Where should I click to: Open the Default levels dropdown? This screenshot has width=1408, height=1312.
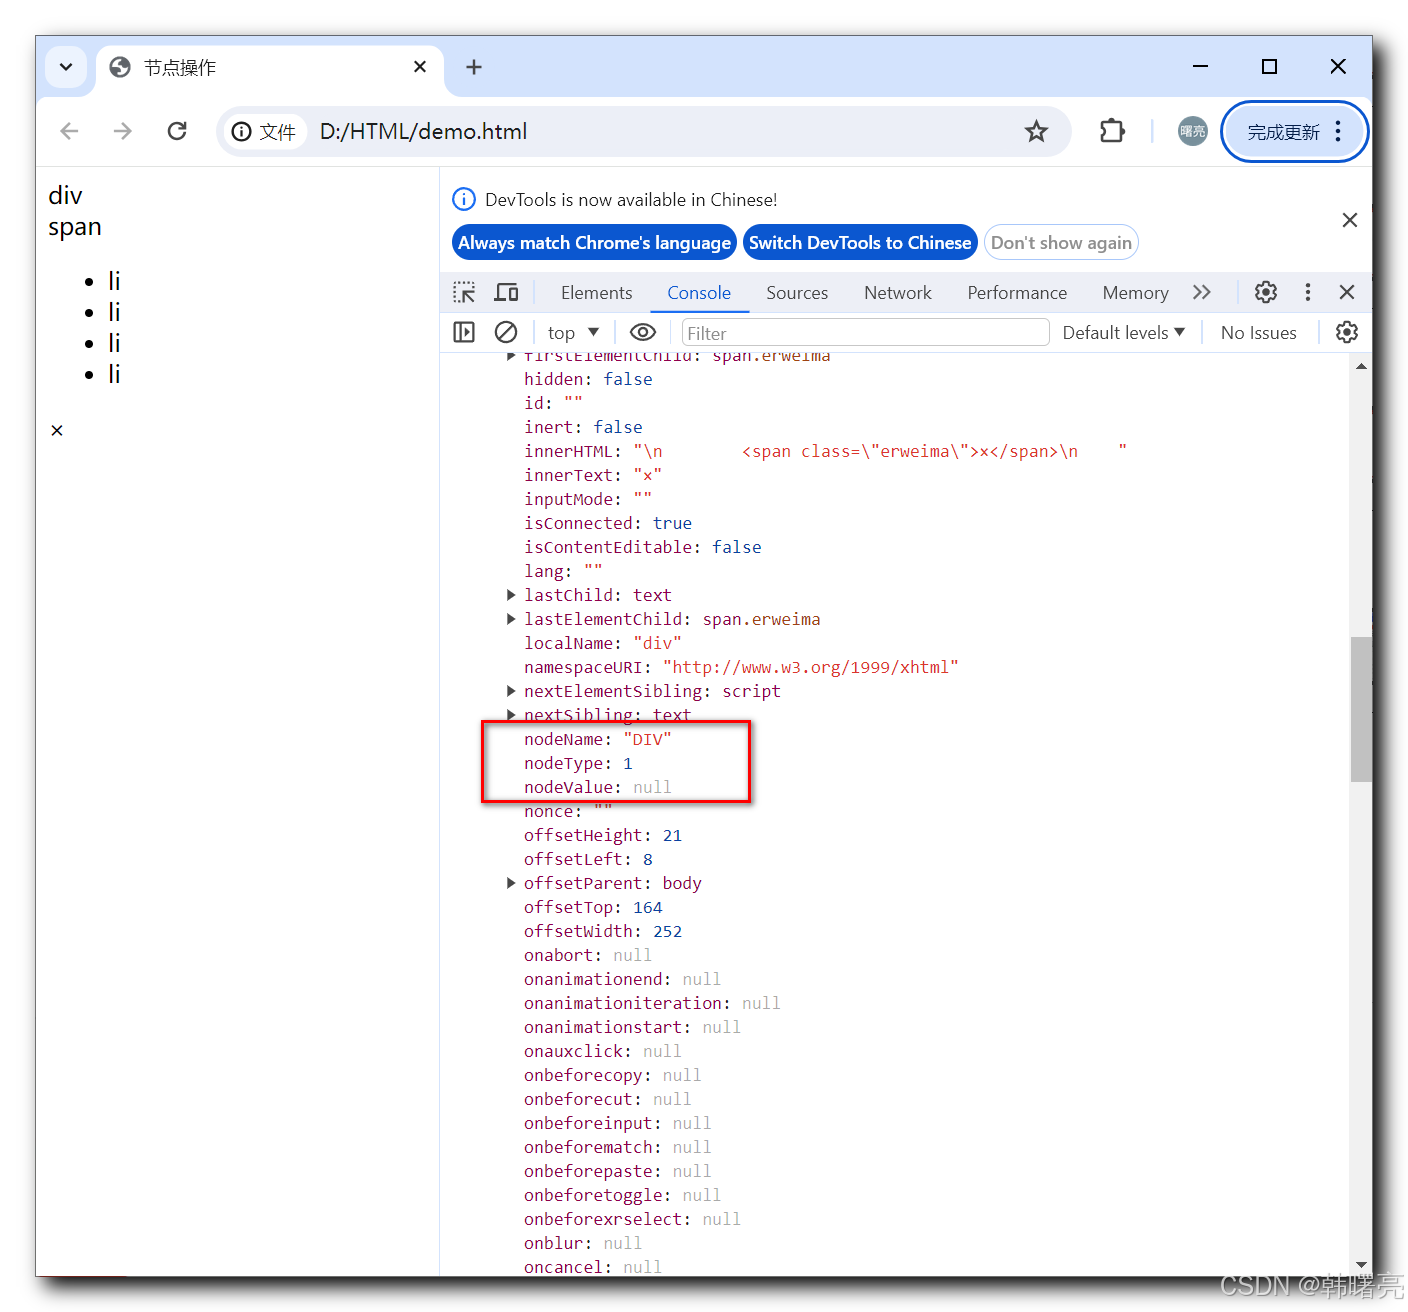pyautogui.click(x=1124, y=332)
